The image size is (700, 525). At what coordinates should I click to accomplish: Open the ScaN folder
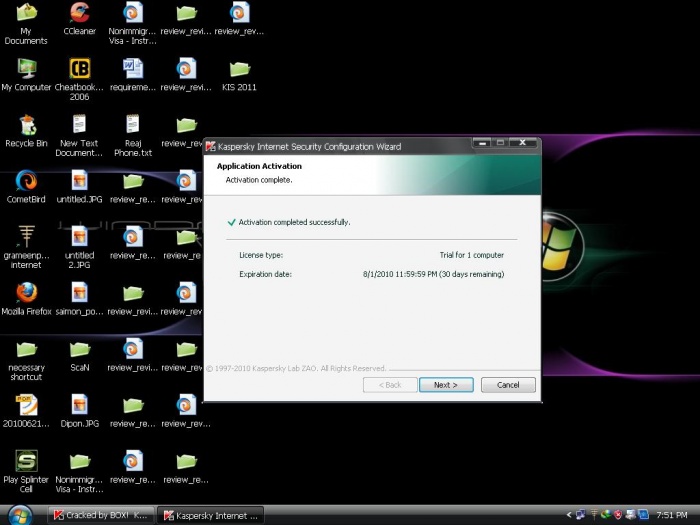(x=79, y=355)
